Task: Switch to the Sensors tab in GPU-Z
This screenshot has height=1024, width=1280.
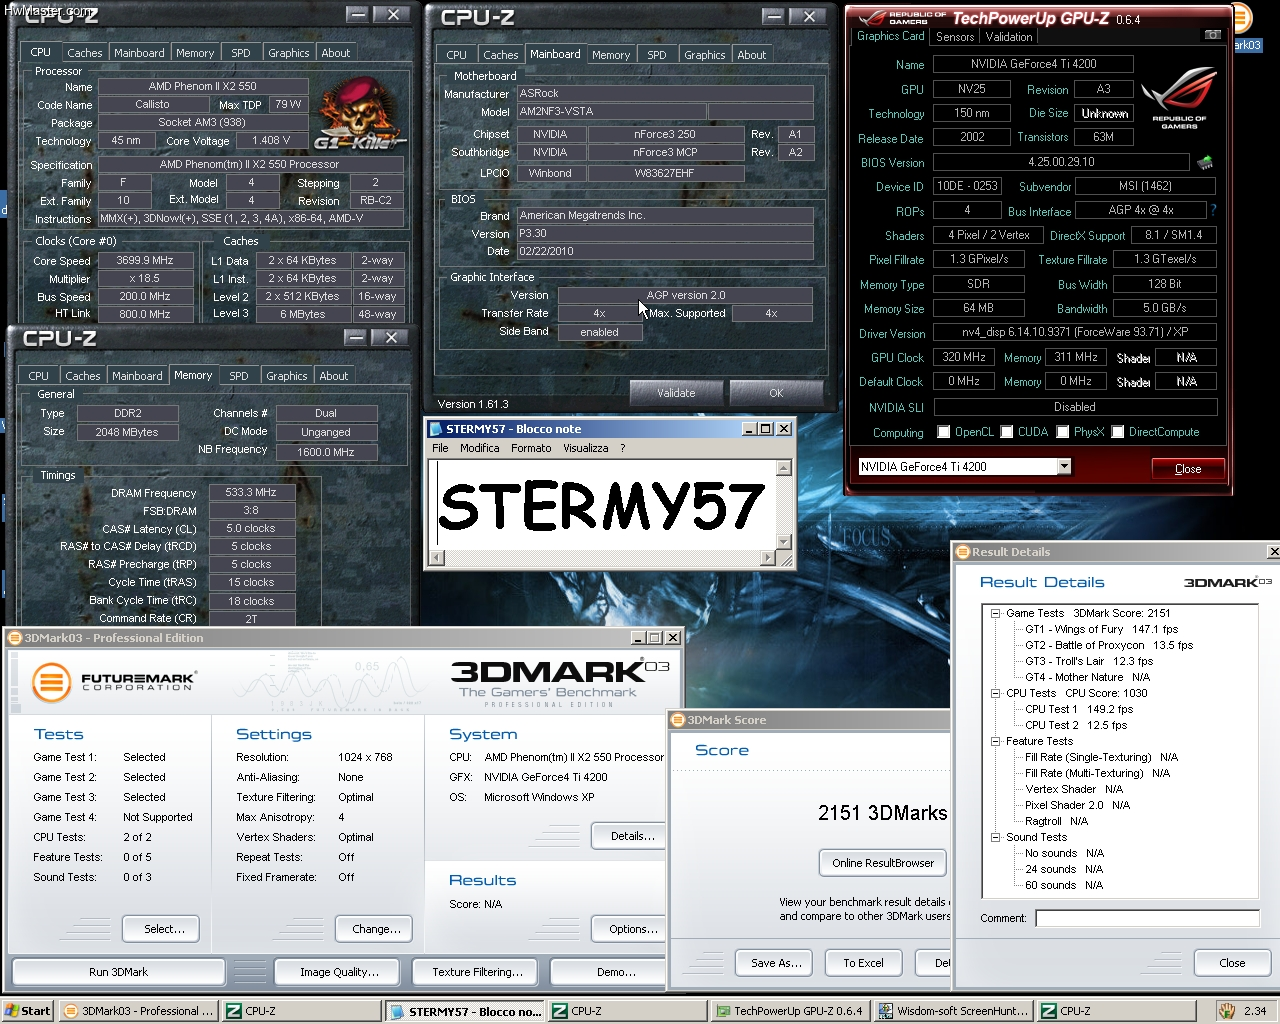Action: point(955,37)
